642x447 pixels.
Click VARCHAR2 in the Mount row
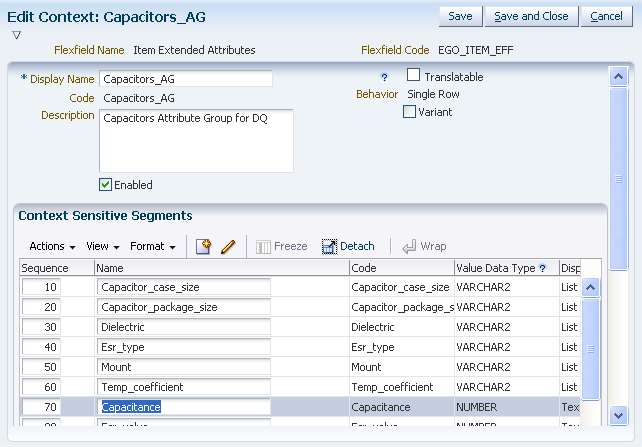483,367
